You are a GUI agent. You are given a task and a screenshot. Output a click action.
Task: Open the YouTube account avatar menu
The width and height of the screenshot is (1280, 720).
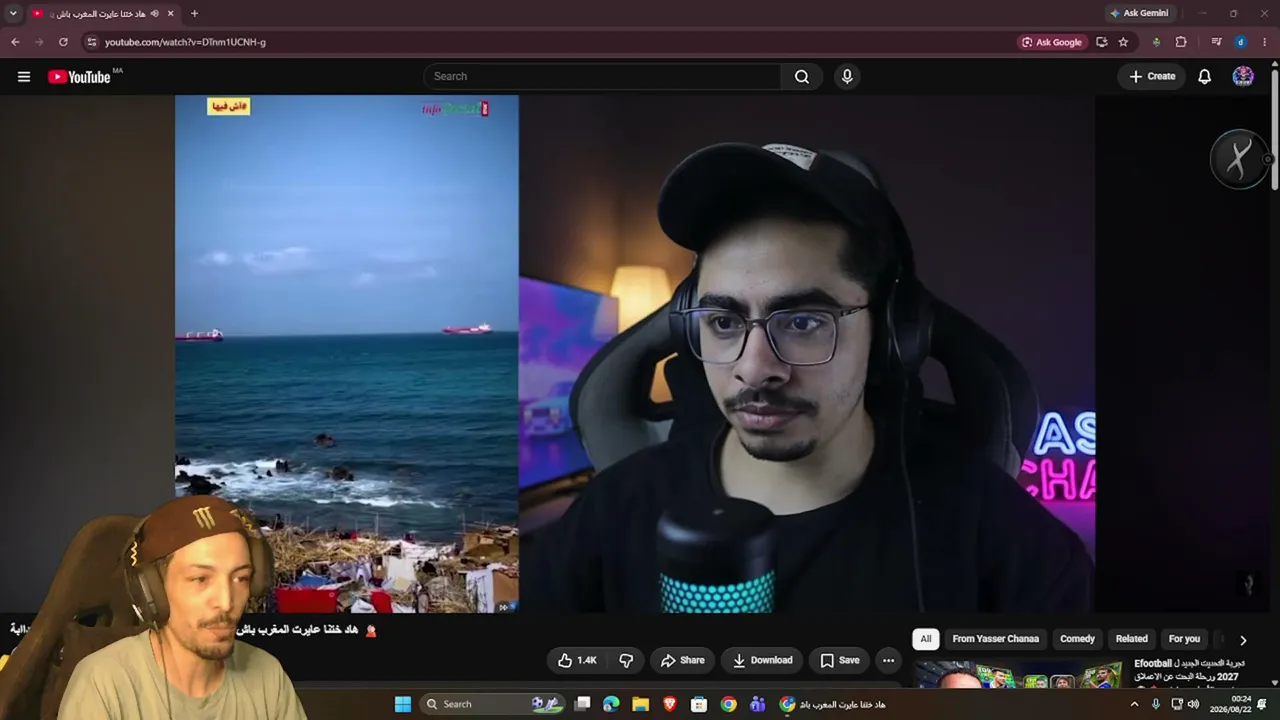(x=1243, y=76)
